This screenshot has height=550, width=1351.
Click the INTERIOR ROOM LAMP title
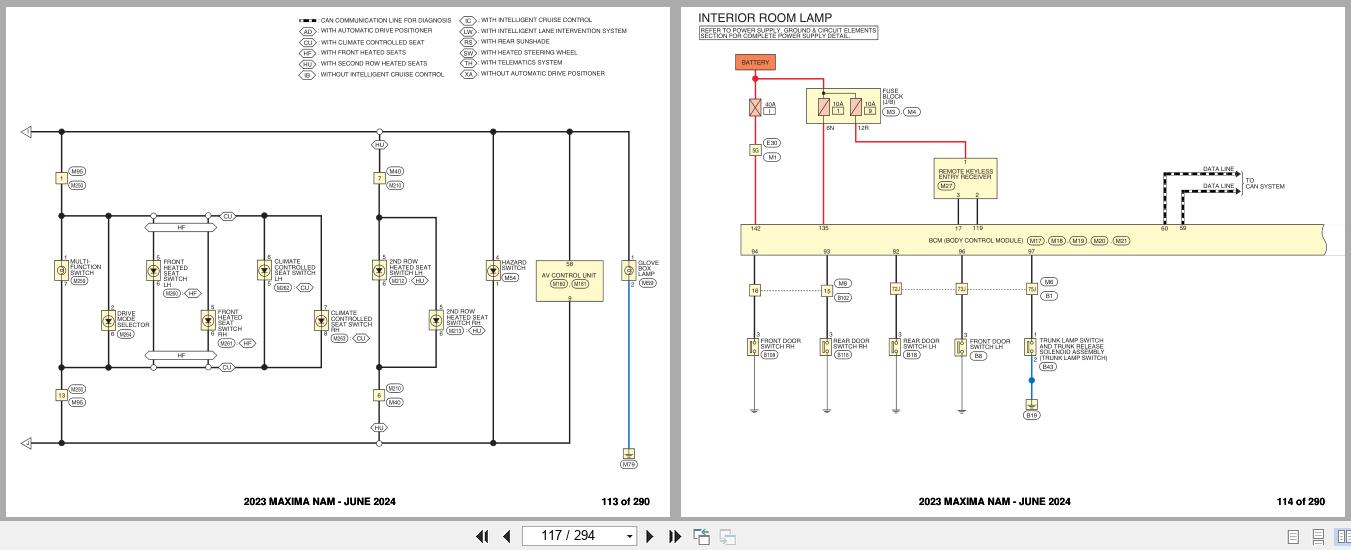coord(764,18)
